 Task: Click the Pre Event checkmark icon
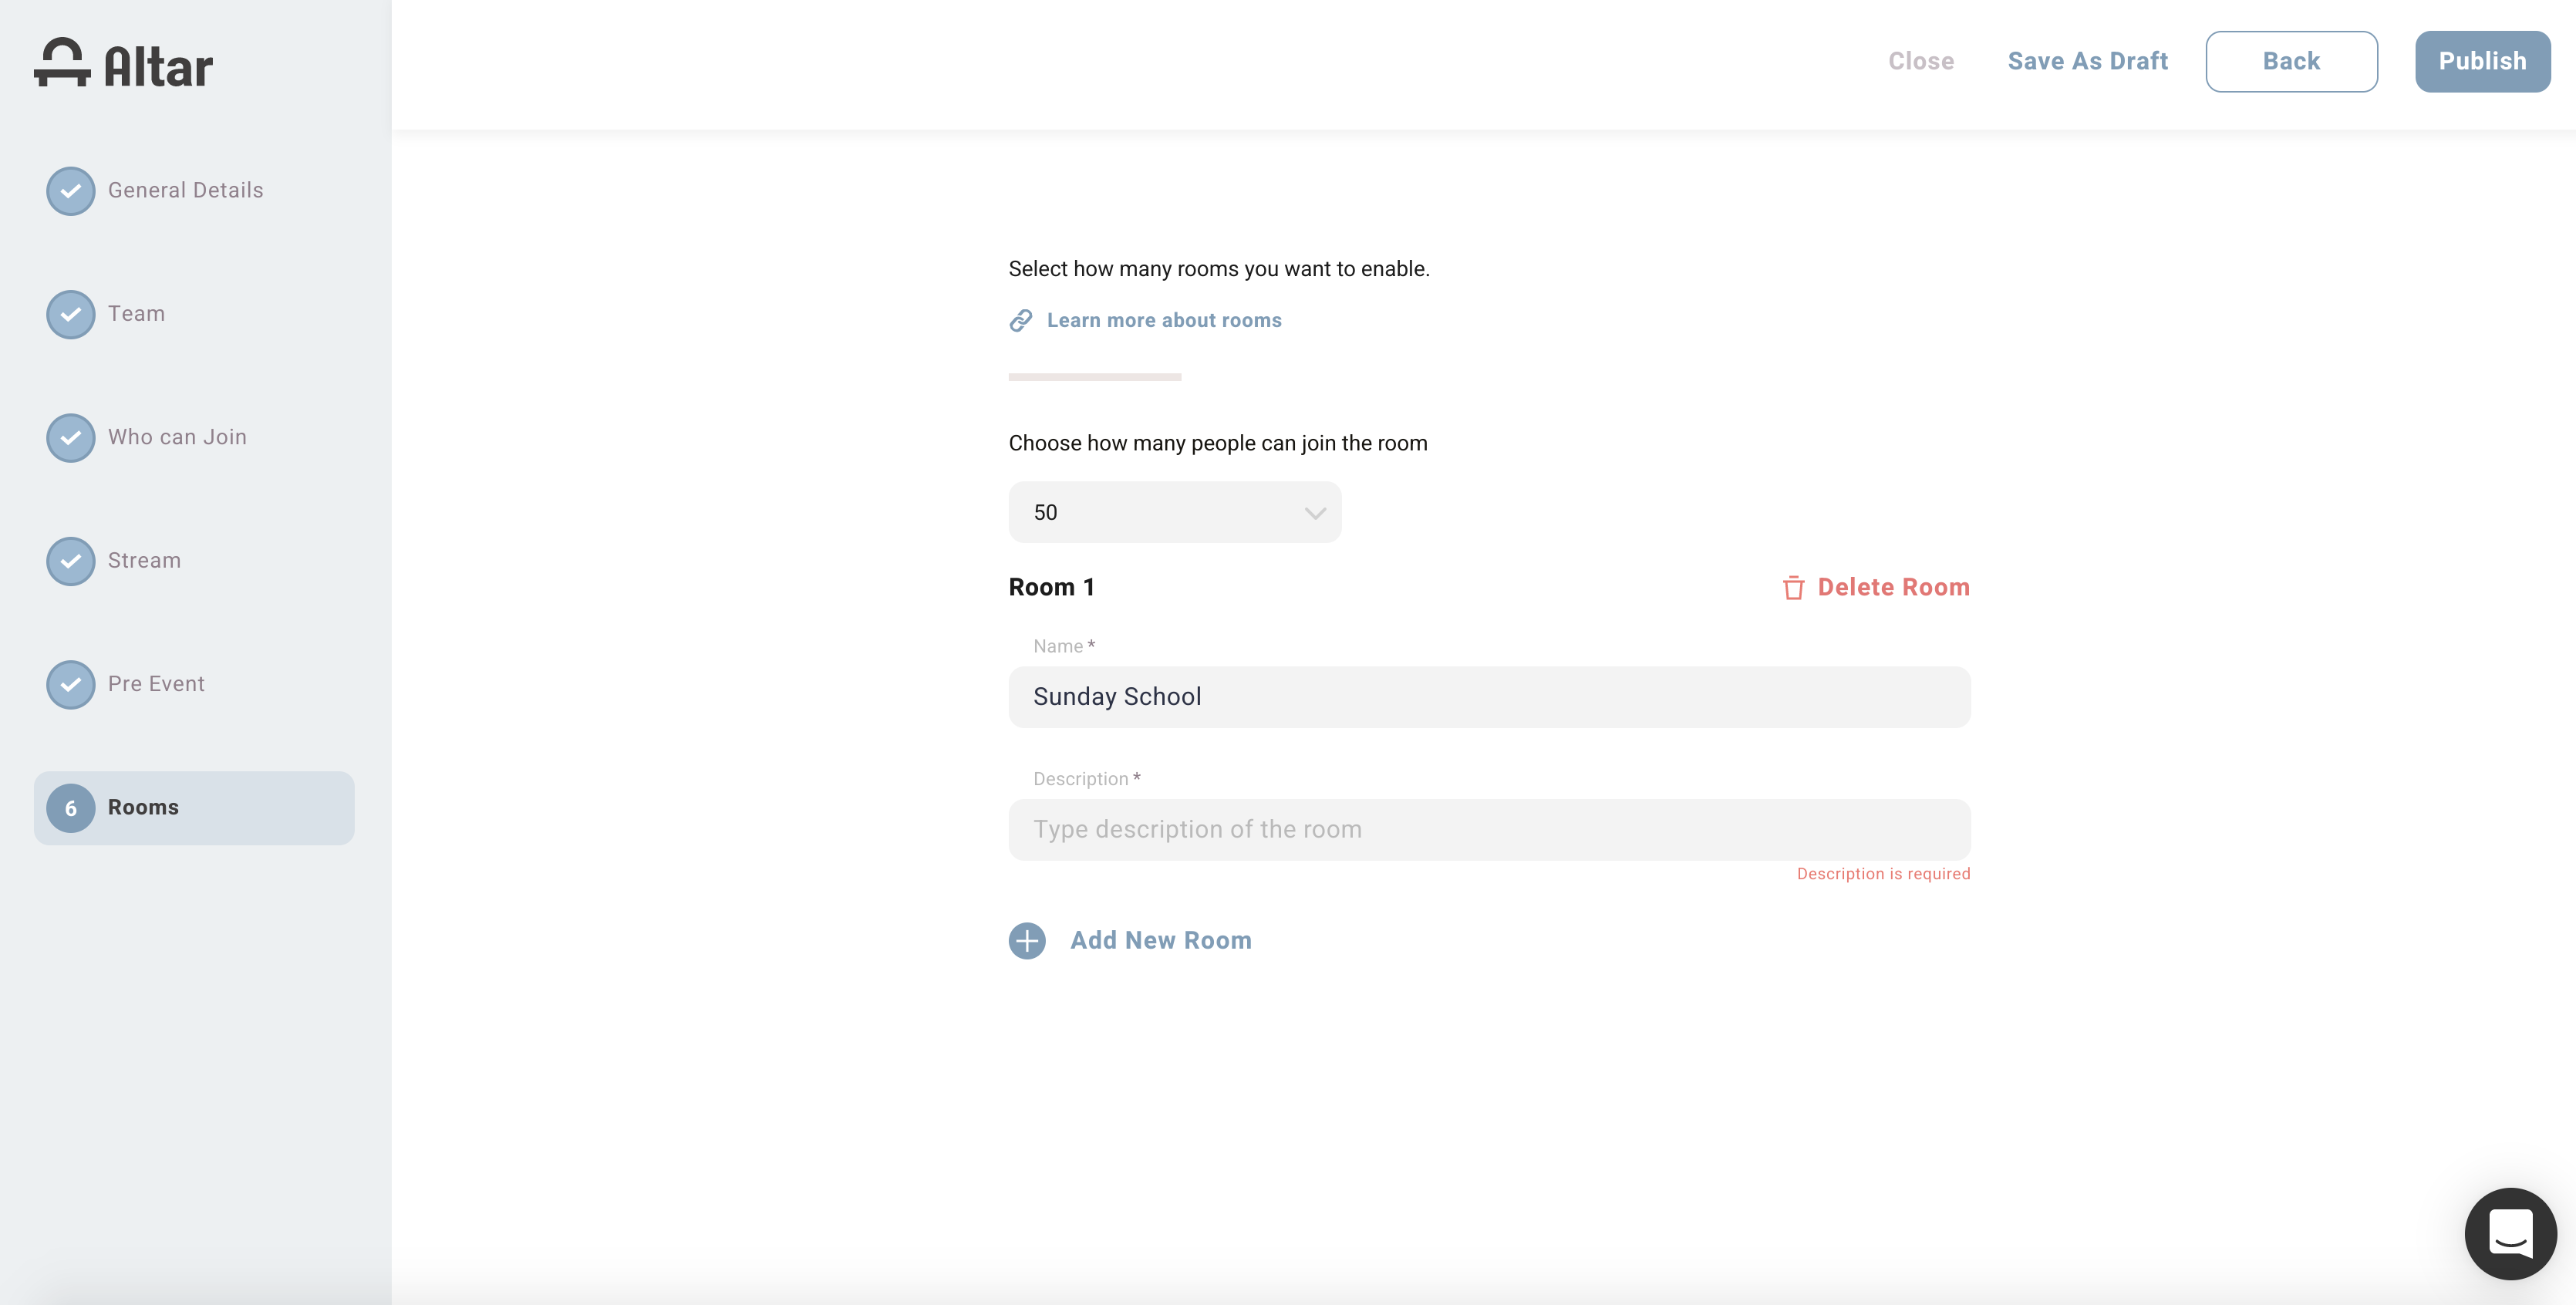pyautogui.click(x=70, y=684)
